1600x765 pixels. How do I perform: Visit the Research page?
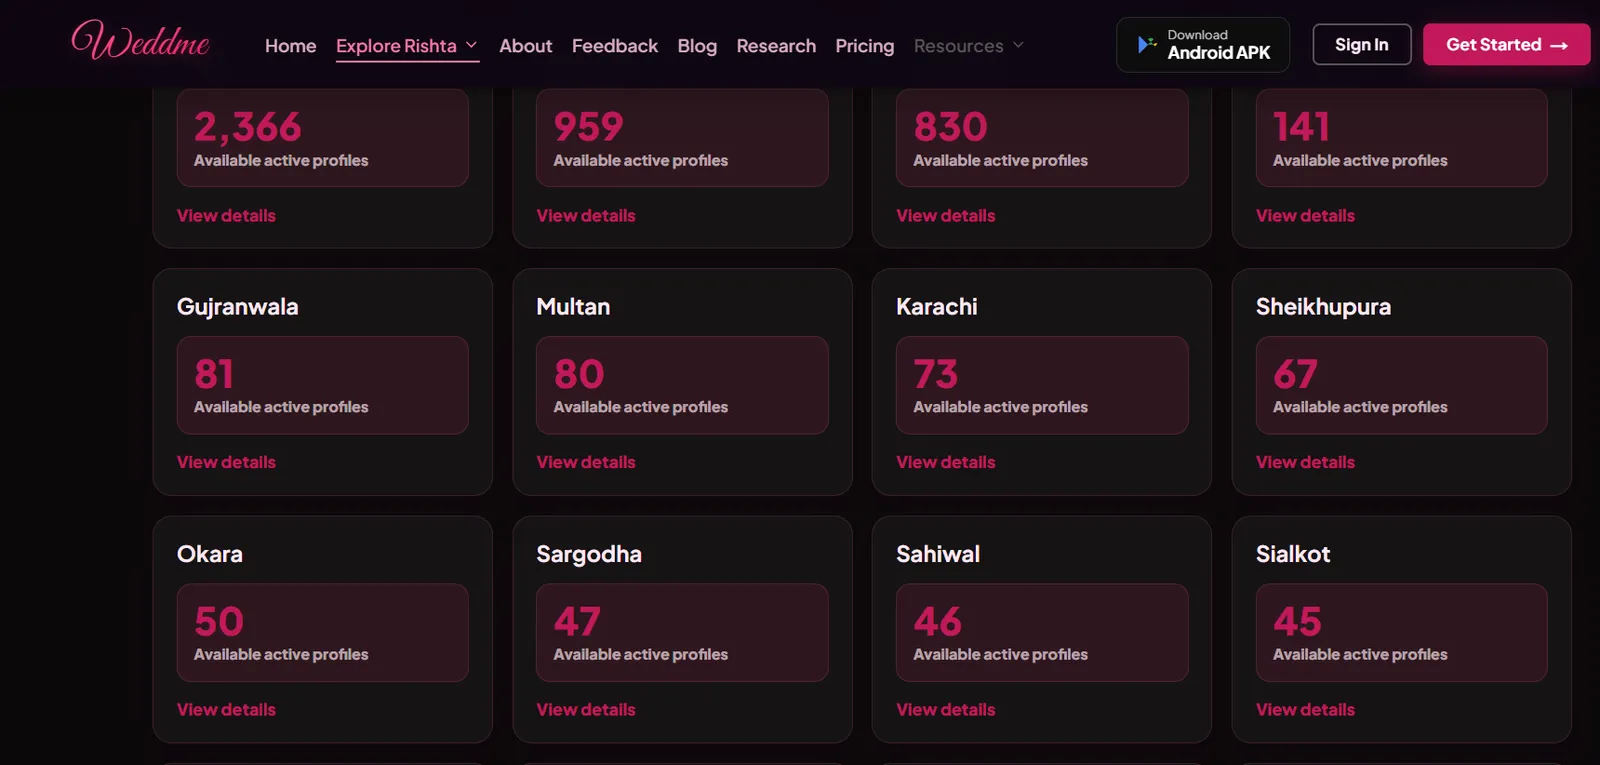pos(776,46)
